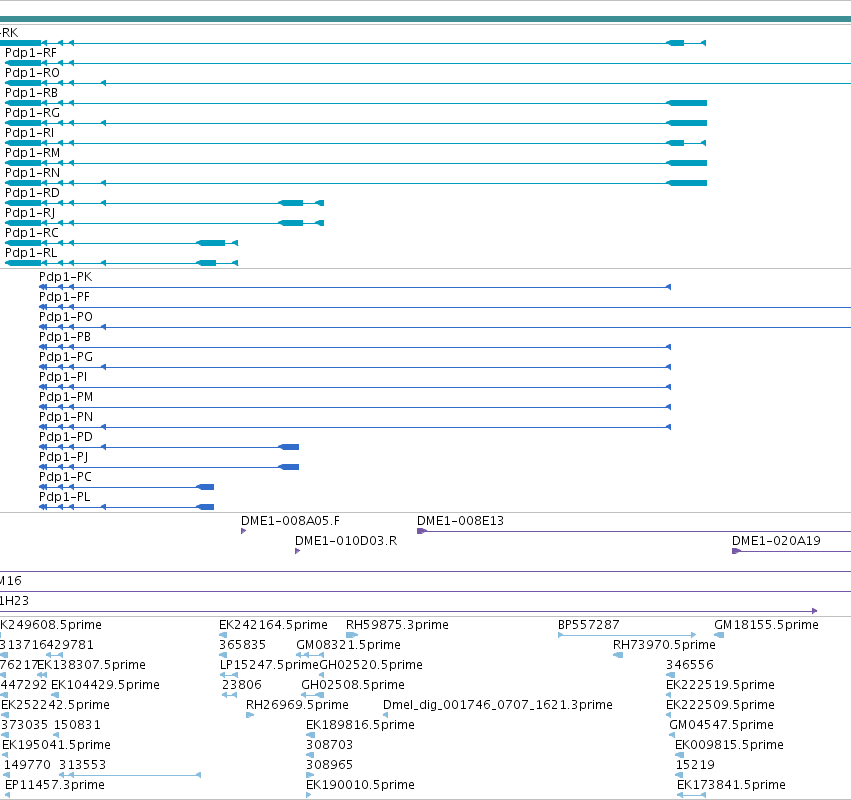This screenshot has width=851, height=800.
Task: Click the LP15247.5prime EST label
Action: point(269,665)
